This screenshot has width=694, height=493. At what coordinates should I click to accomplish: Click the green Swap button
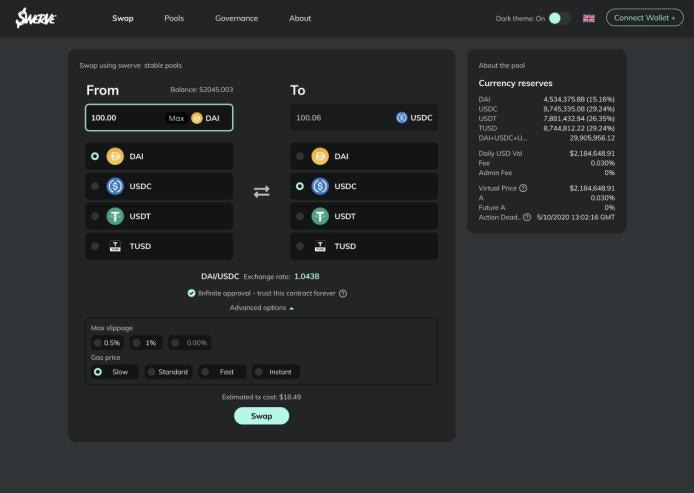[x=262, y=416]
